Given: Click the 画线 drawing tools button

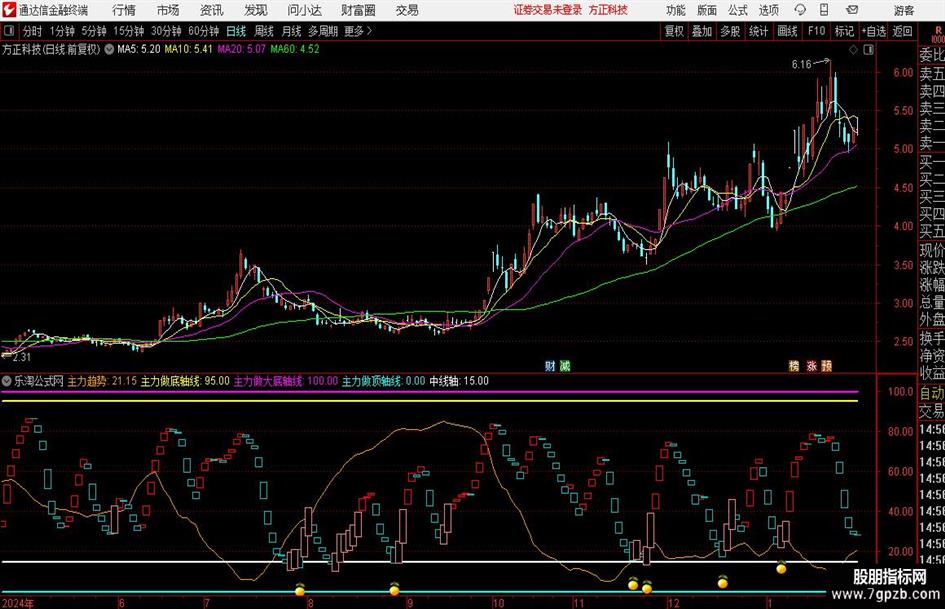Looking at the screenshot, I should (x=787, y=31).
